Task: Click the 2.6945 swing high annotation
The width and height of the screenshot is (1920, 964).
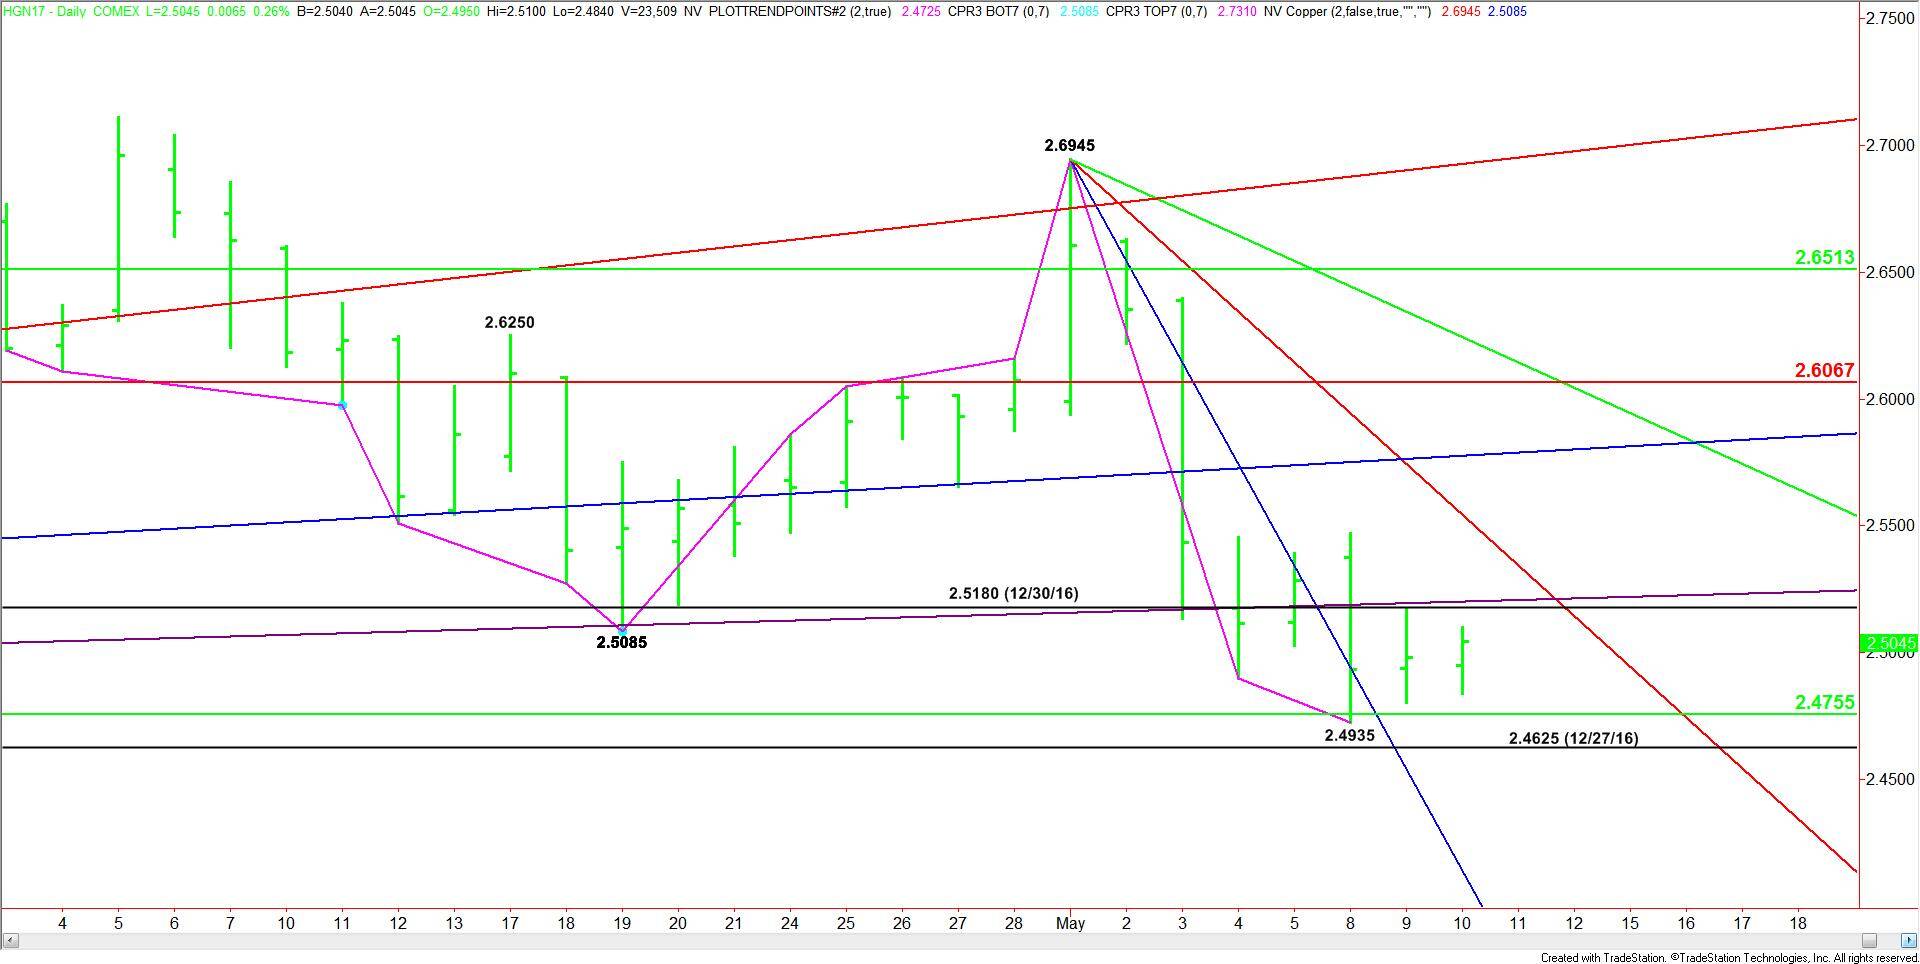Action: pyautogui.click(x=1069, y=146)
